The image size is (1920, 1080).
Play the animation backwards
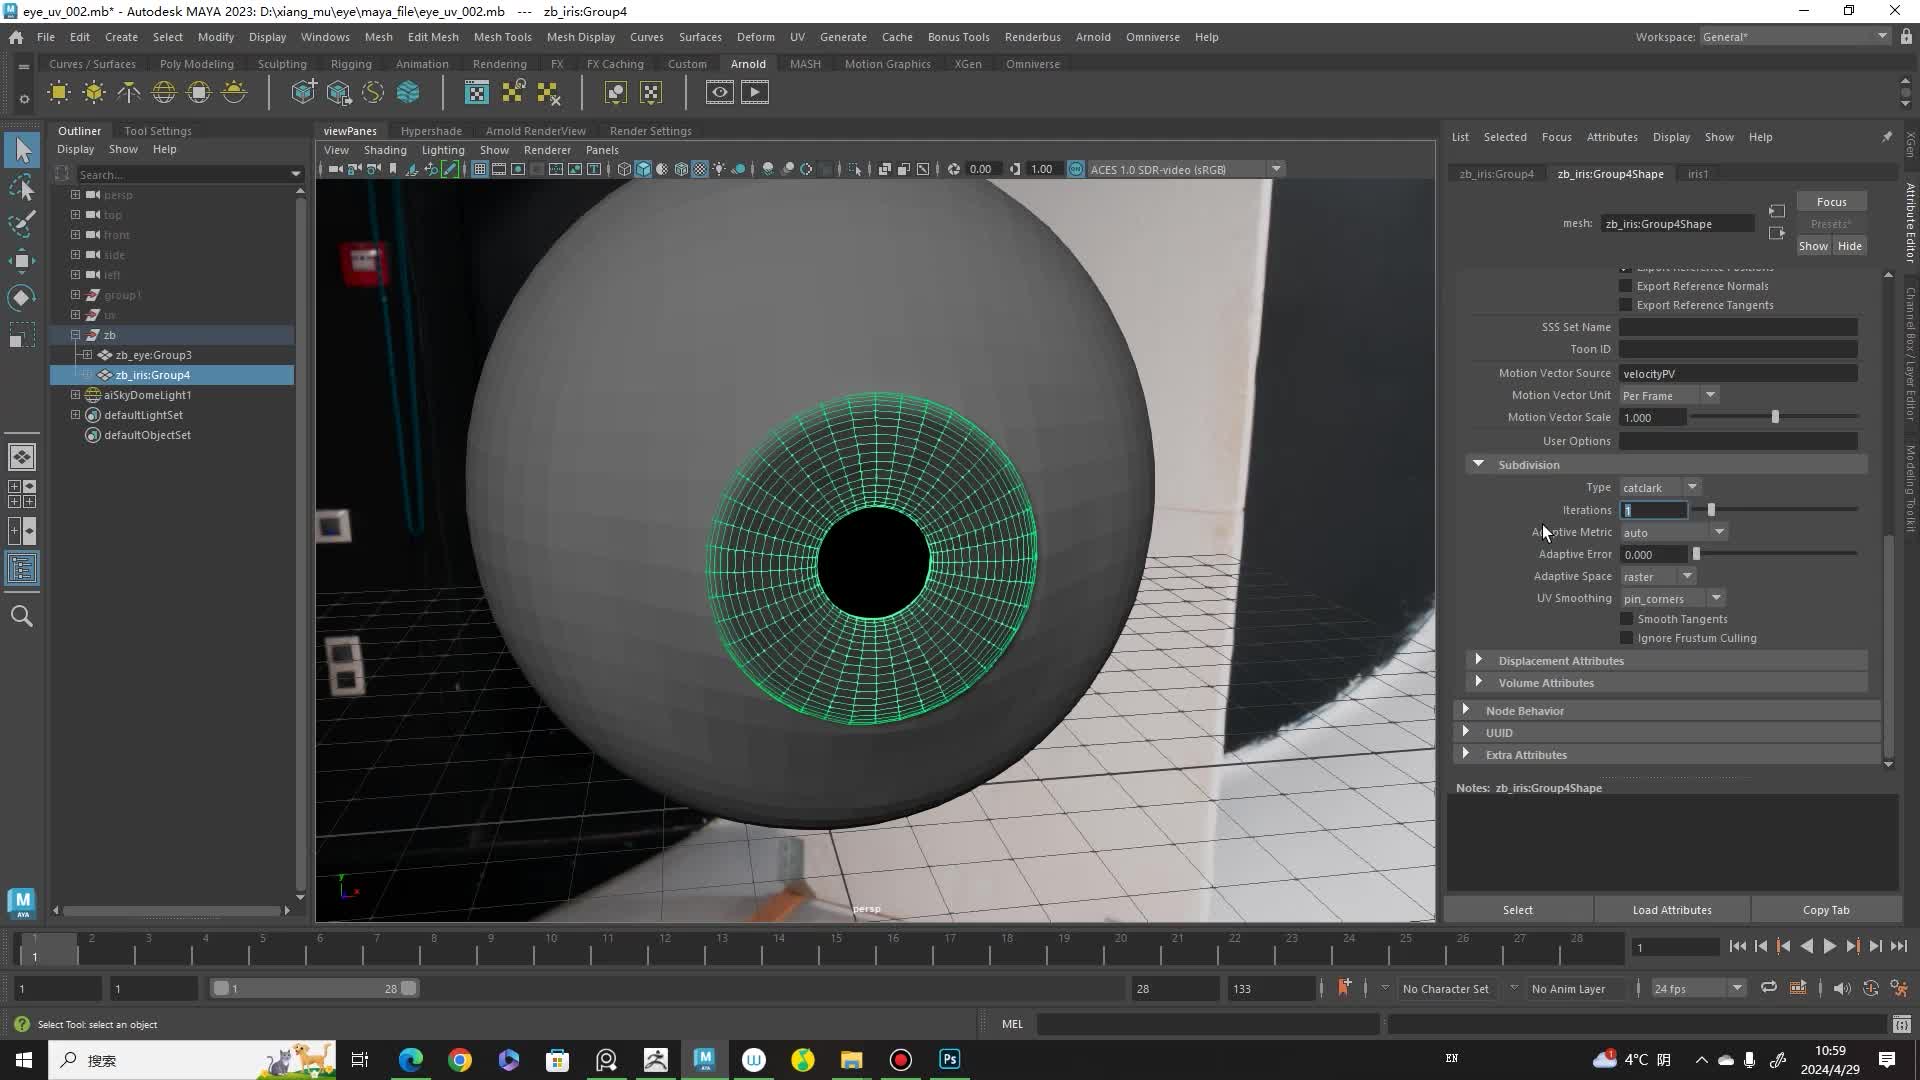(x=1806, y=946)
